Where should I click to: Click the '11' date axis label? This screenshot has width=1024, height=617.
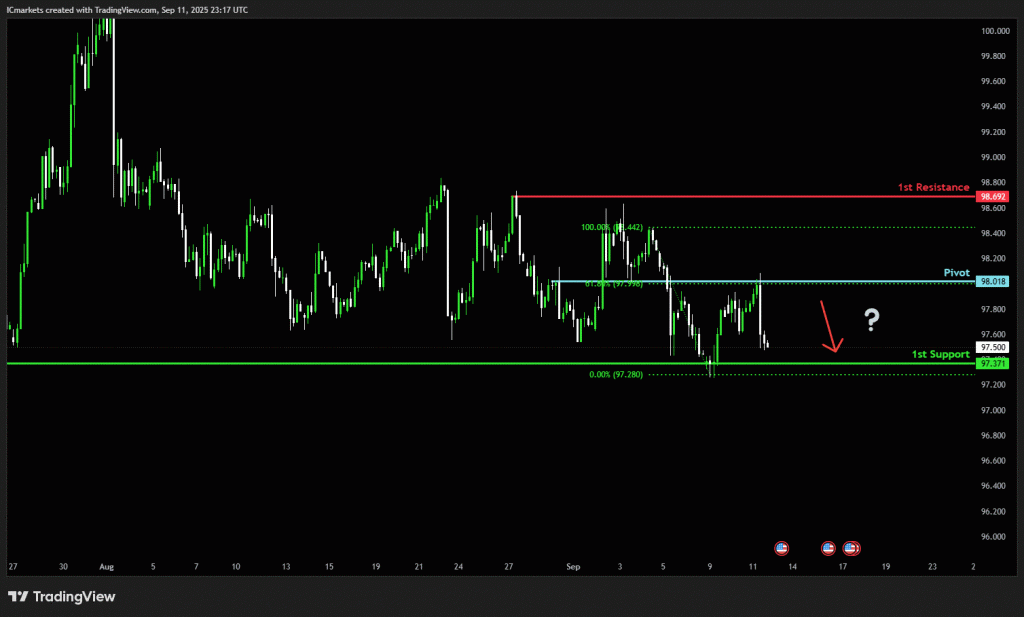(x=752, y=567)
